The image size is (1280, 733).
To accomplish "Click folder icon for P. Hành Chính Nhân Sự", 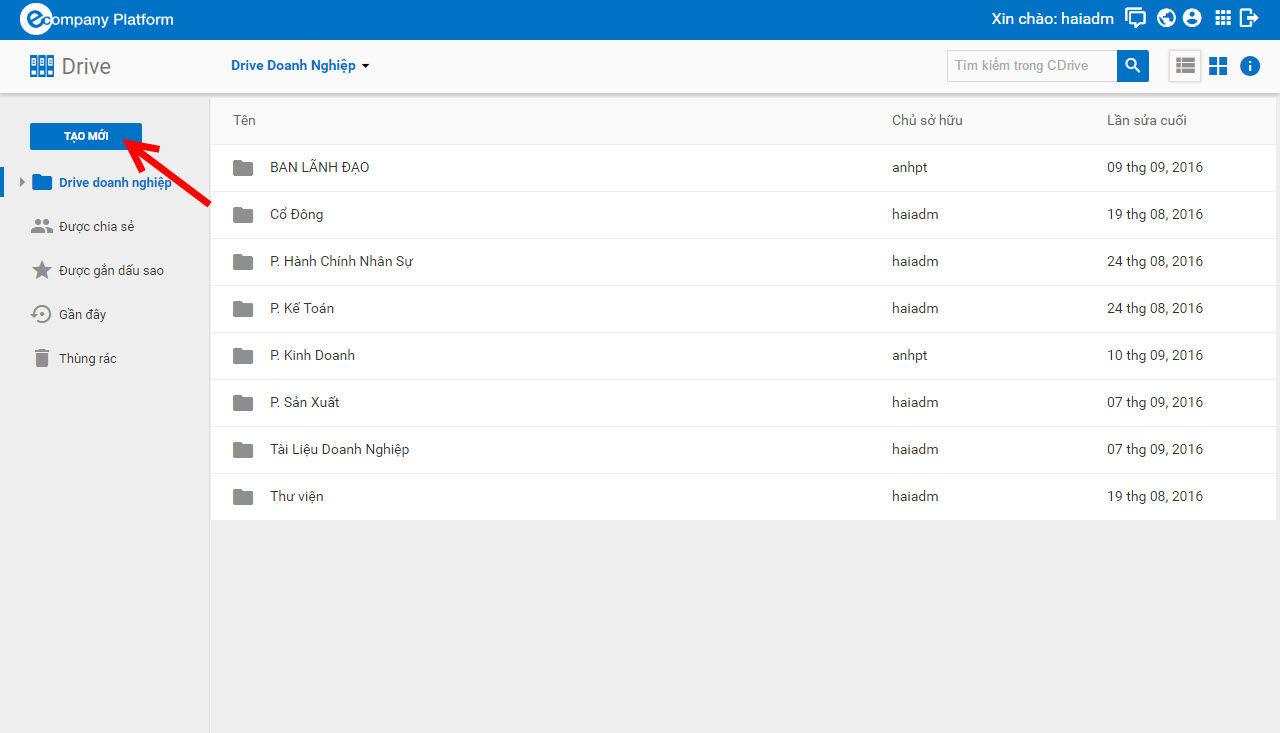I will [x=243, y=262].
